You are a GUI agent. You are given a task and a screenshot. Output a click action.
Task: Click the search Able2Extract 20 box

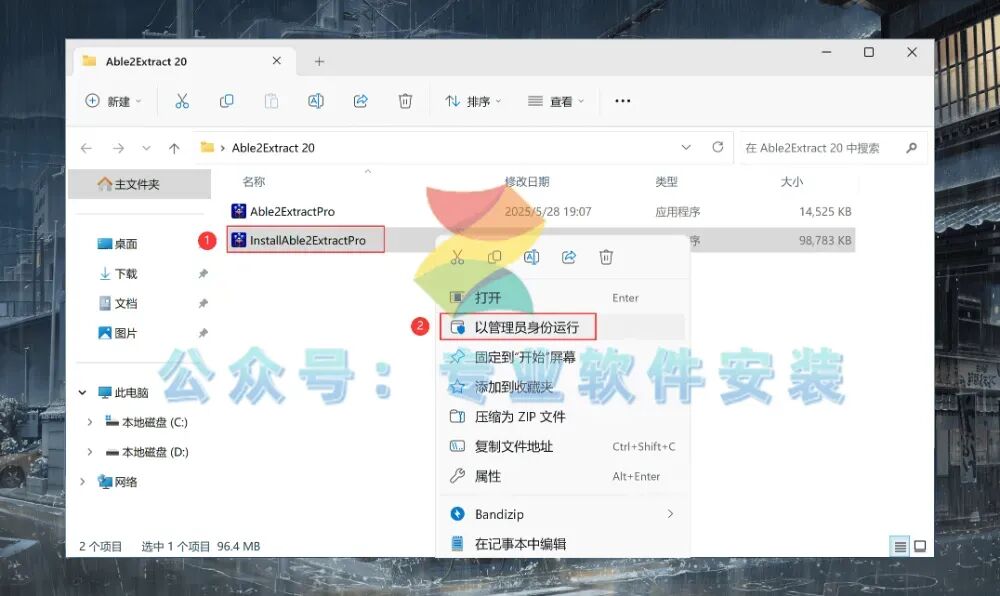(x=831, y=148)
